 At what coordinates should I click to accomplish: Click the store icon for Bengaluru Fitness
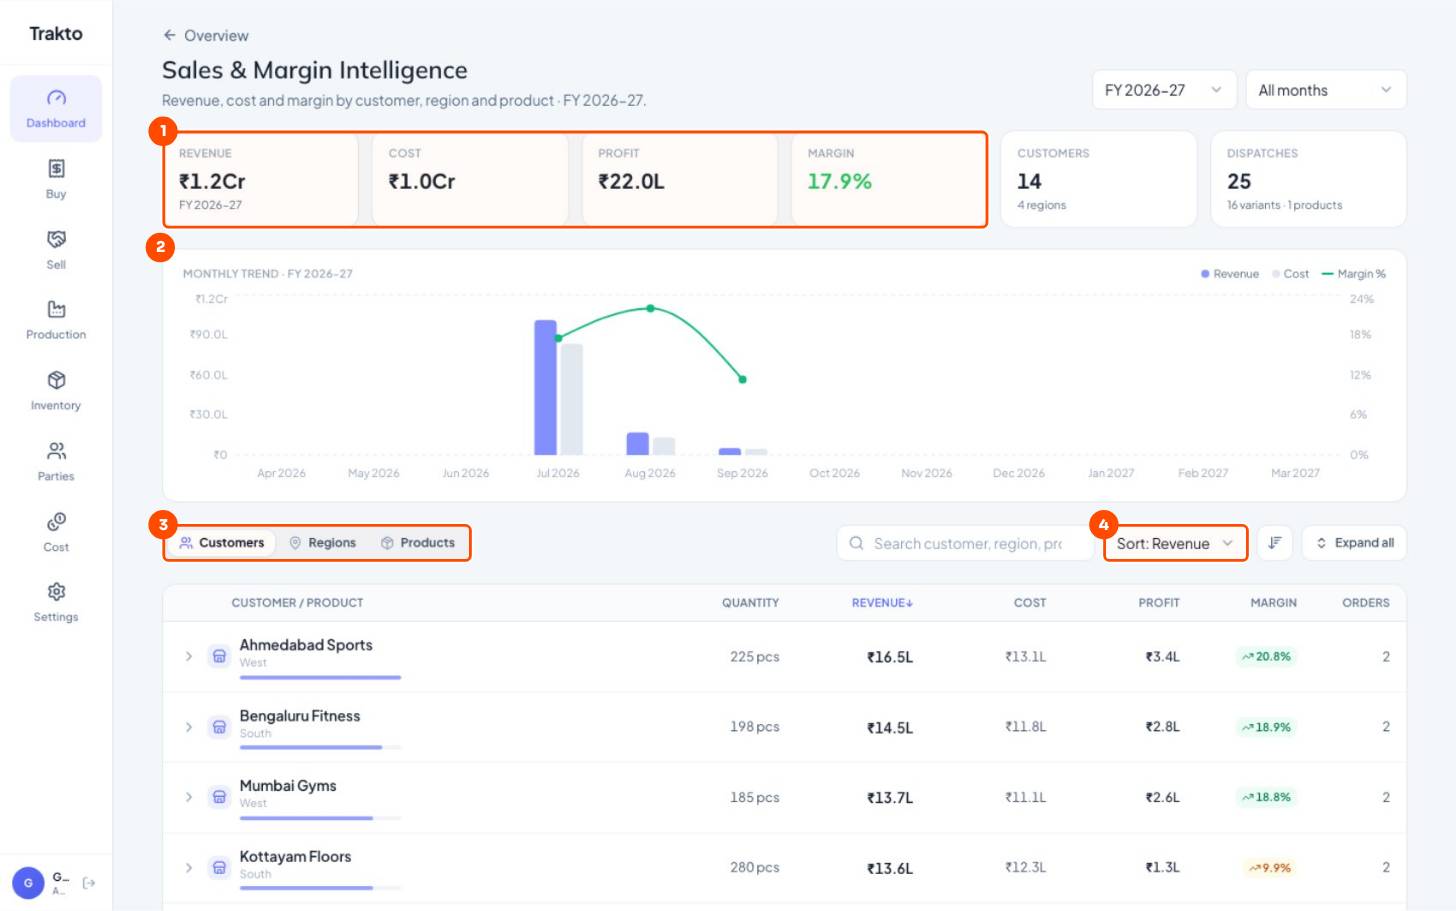219,727
